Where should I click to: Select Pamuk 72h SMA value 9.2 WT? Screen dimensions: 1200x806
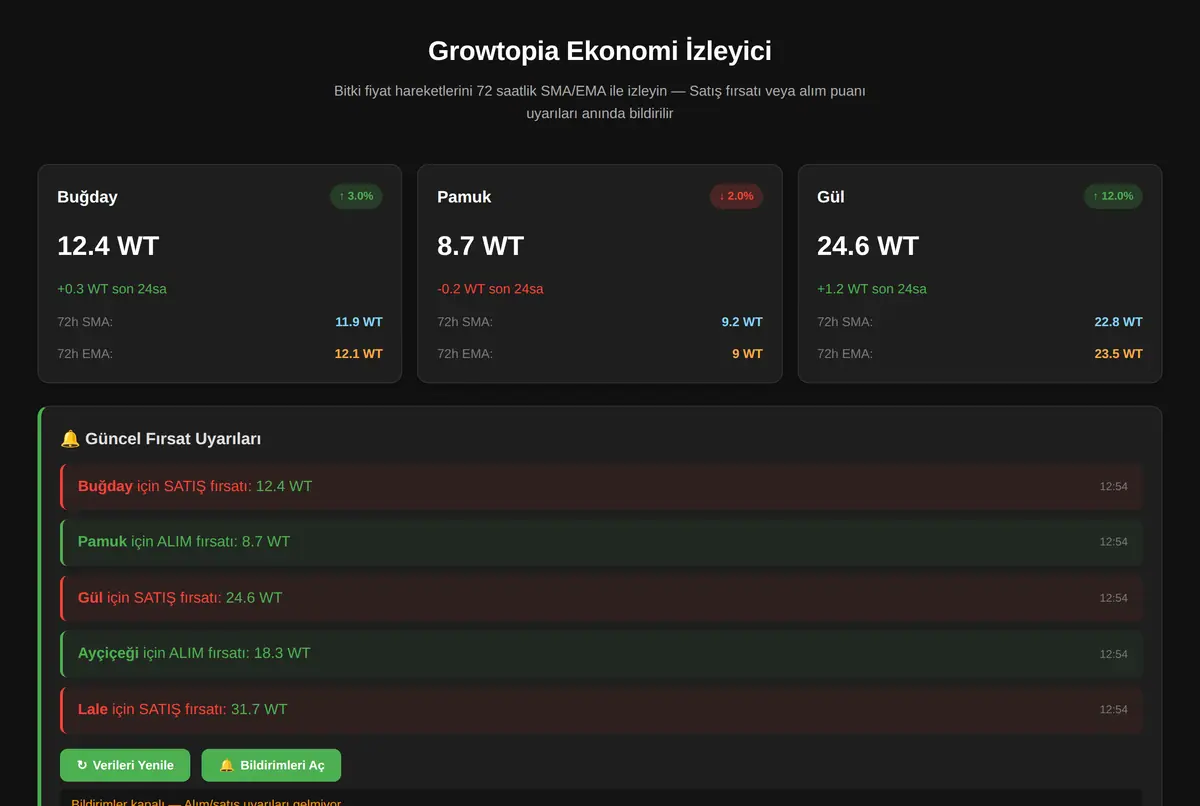click(x=742, y=322)
